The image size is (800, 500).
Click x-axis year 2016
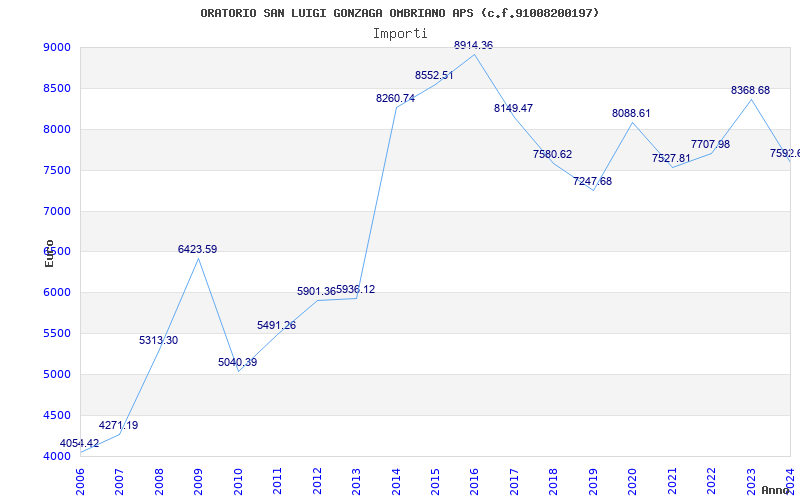(474, 481)
